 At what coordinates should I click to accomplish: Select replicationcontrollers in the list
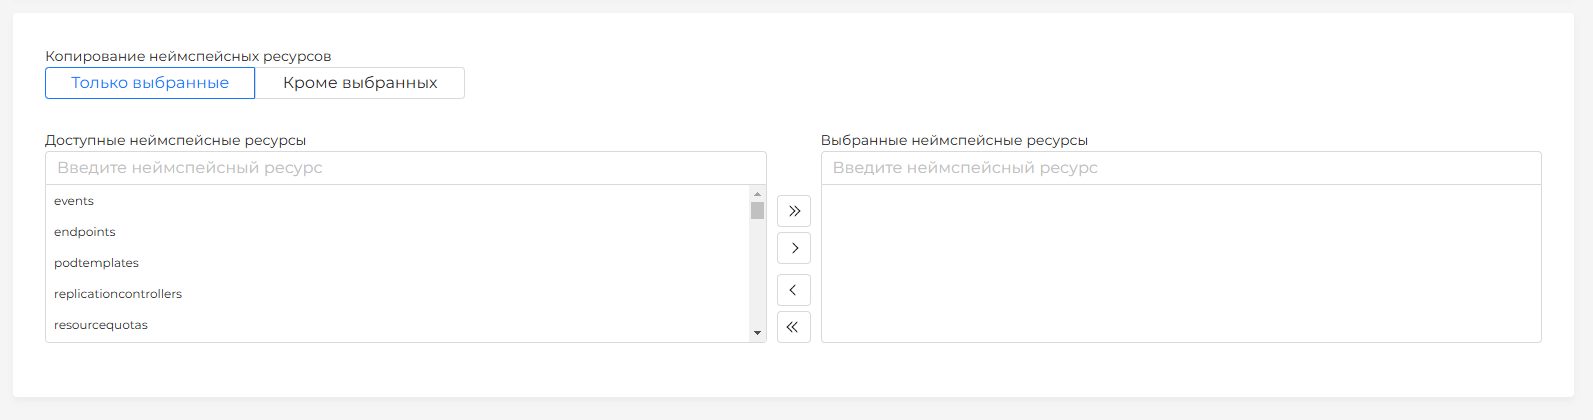pyautogui.click(x=118, y=294)
